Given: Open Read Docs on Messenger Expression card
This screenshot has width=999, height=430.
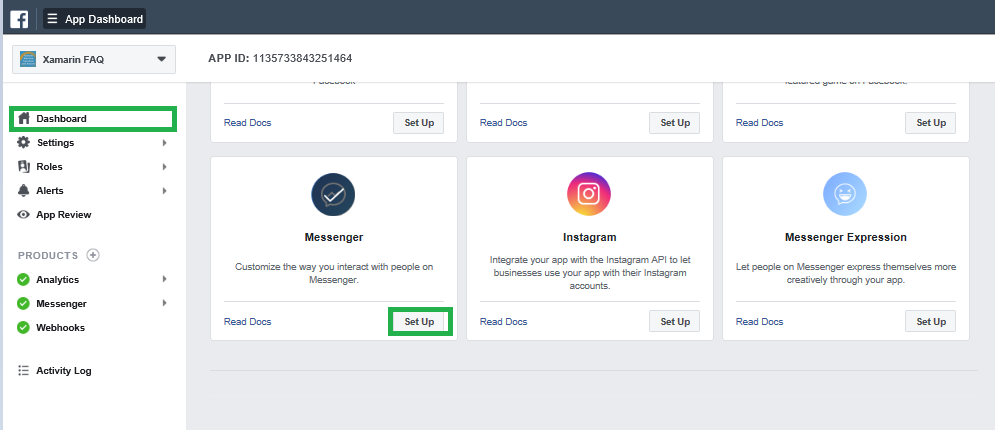Looking at the screenshot, I should (759, 322).
